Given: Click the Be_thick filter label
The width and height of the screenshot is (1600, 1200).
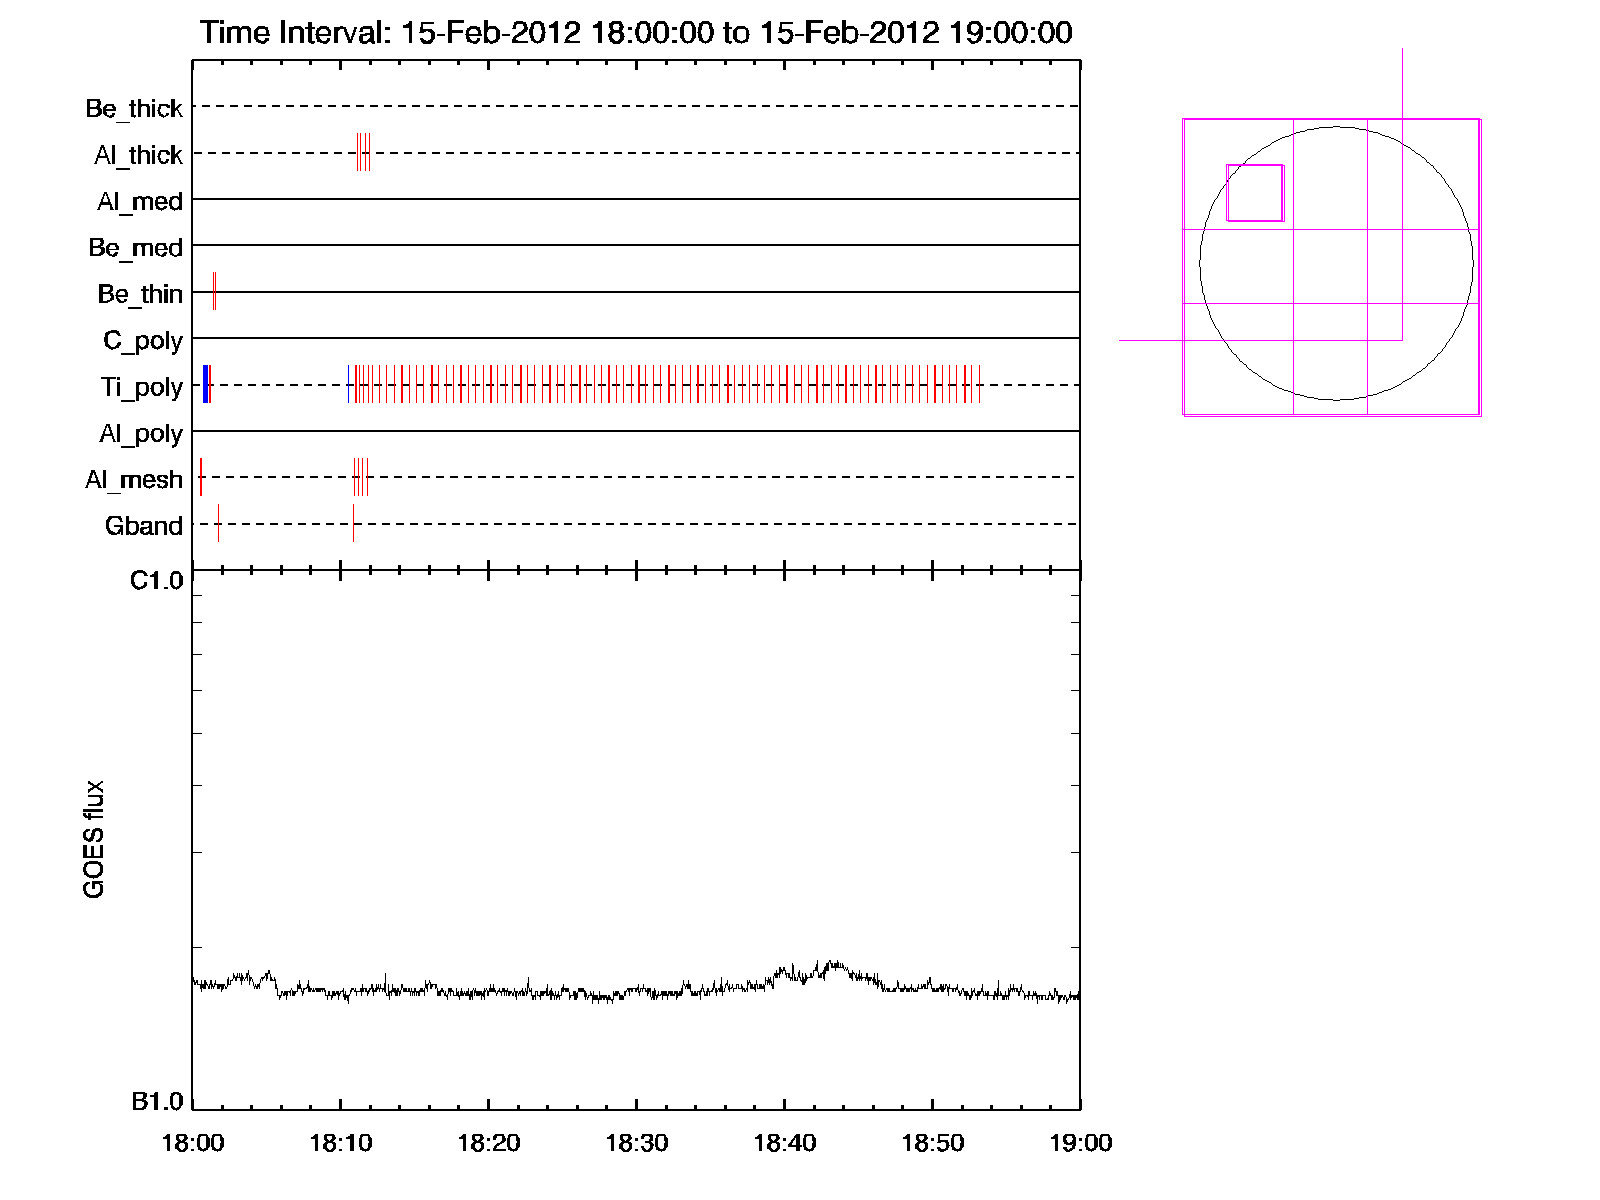Looking at the screenshot, I should (134, 108).
